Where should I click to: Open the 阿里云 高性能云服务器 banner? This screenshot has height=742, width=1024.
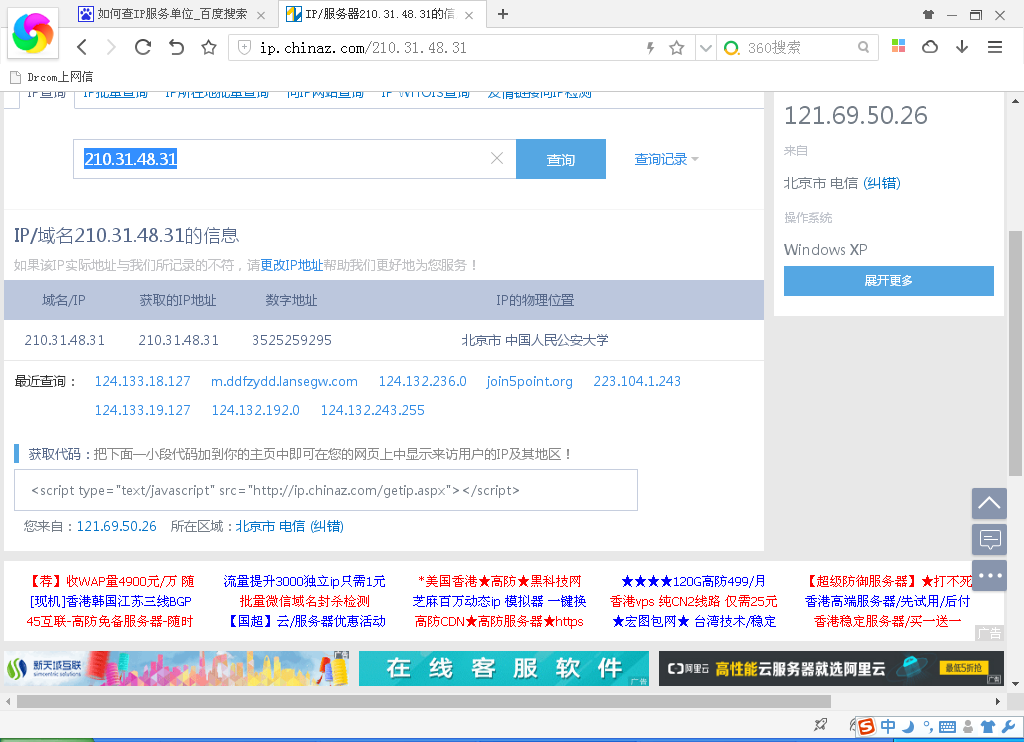click(x=831, y=668)
